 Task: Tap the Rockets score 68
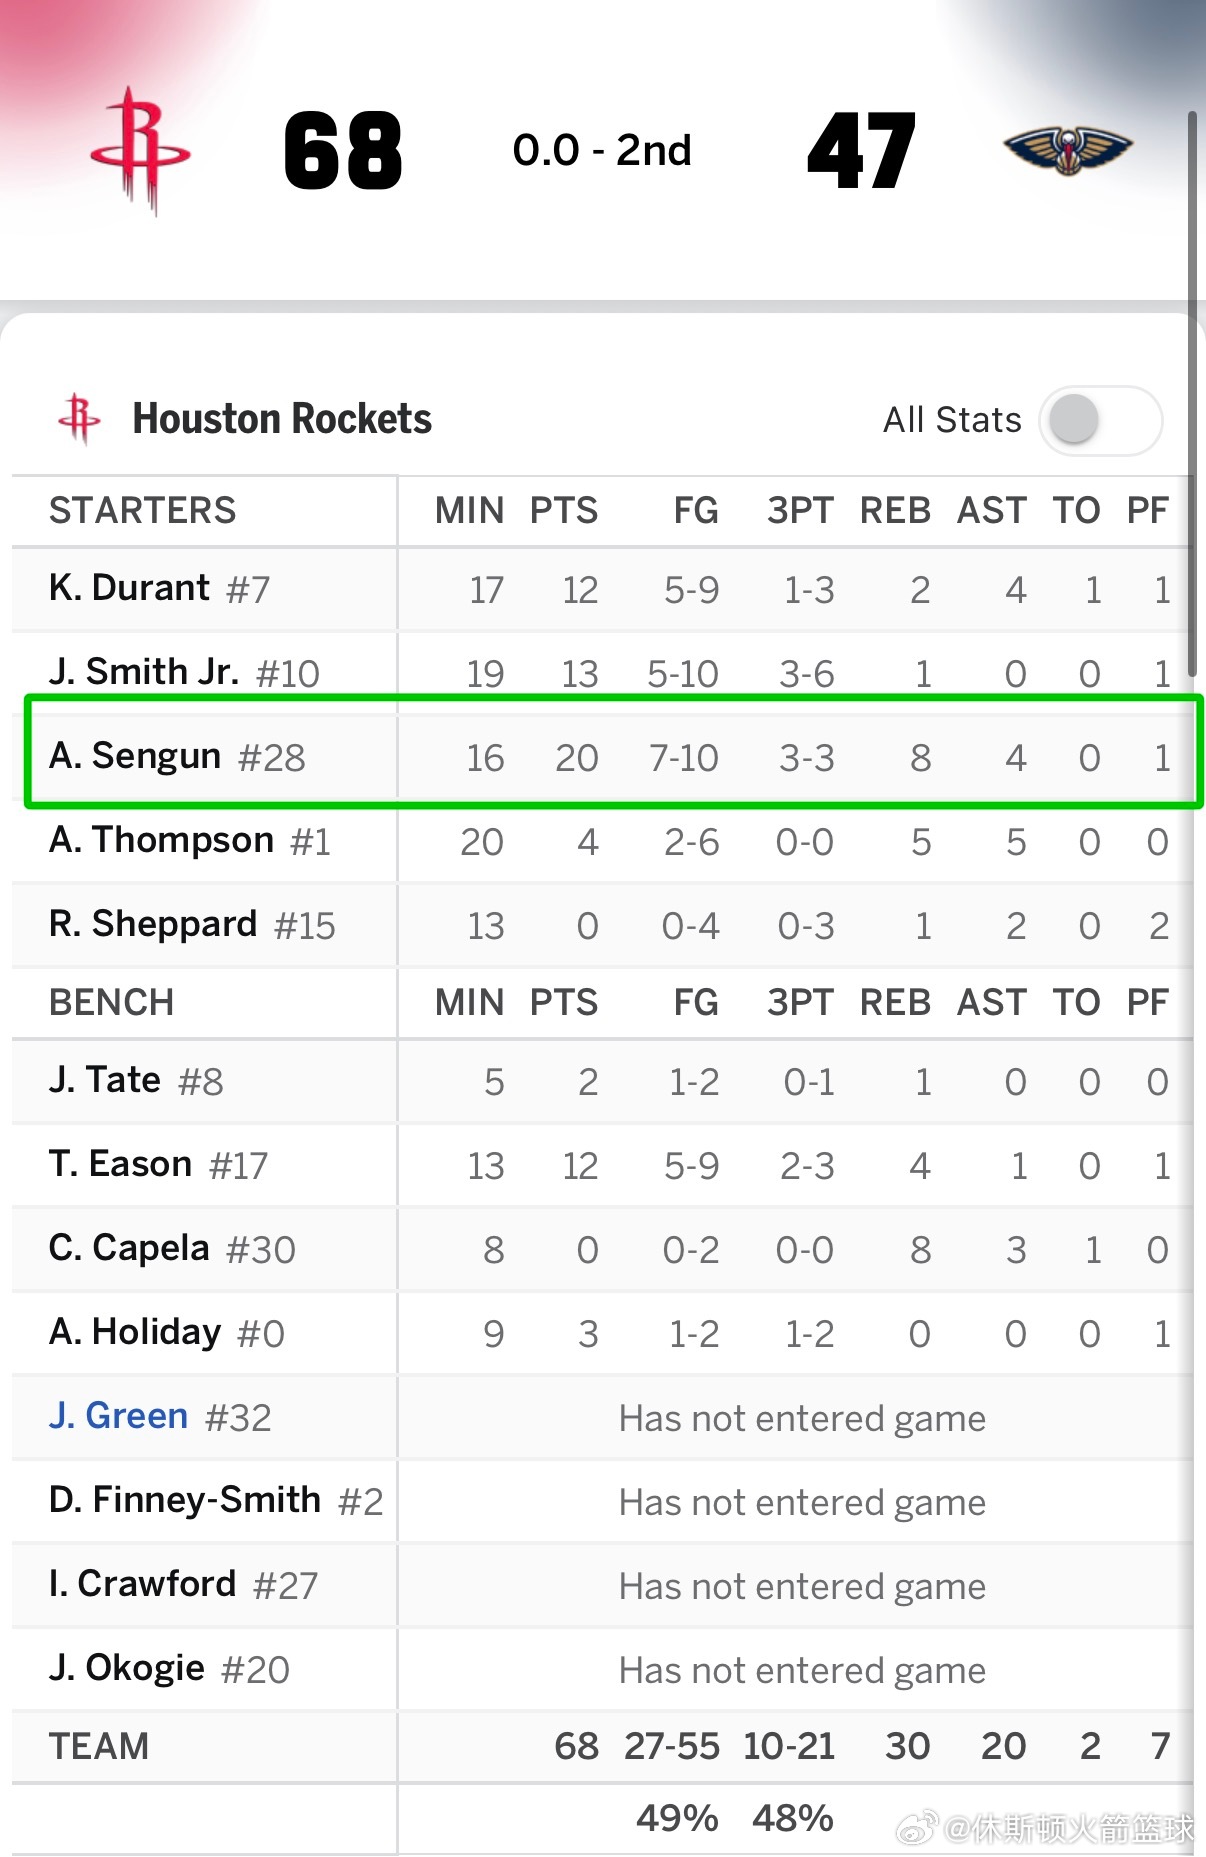coord(343,151)
